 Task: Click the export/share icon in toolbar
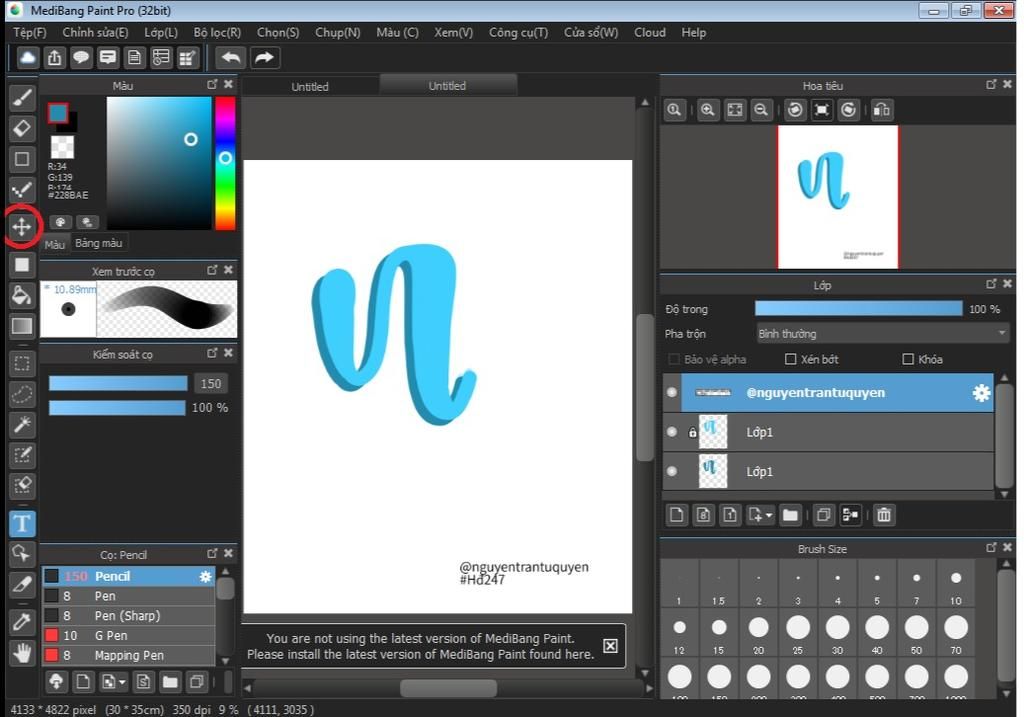54,57
